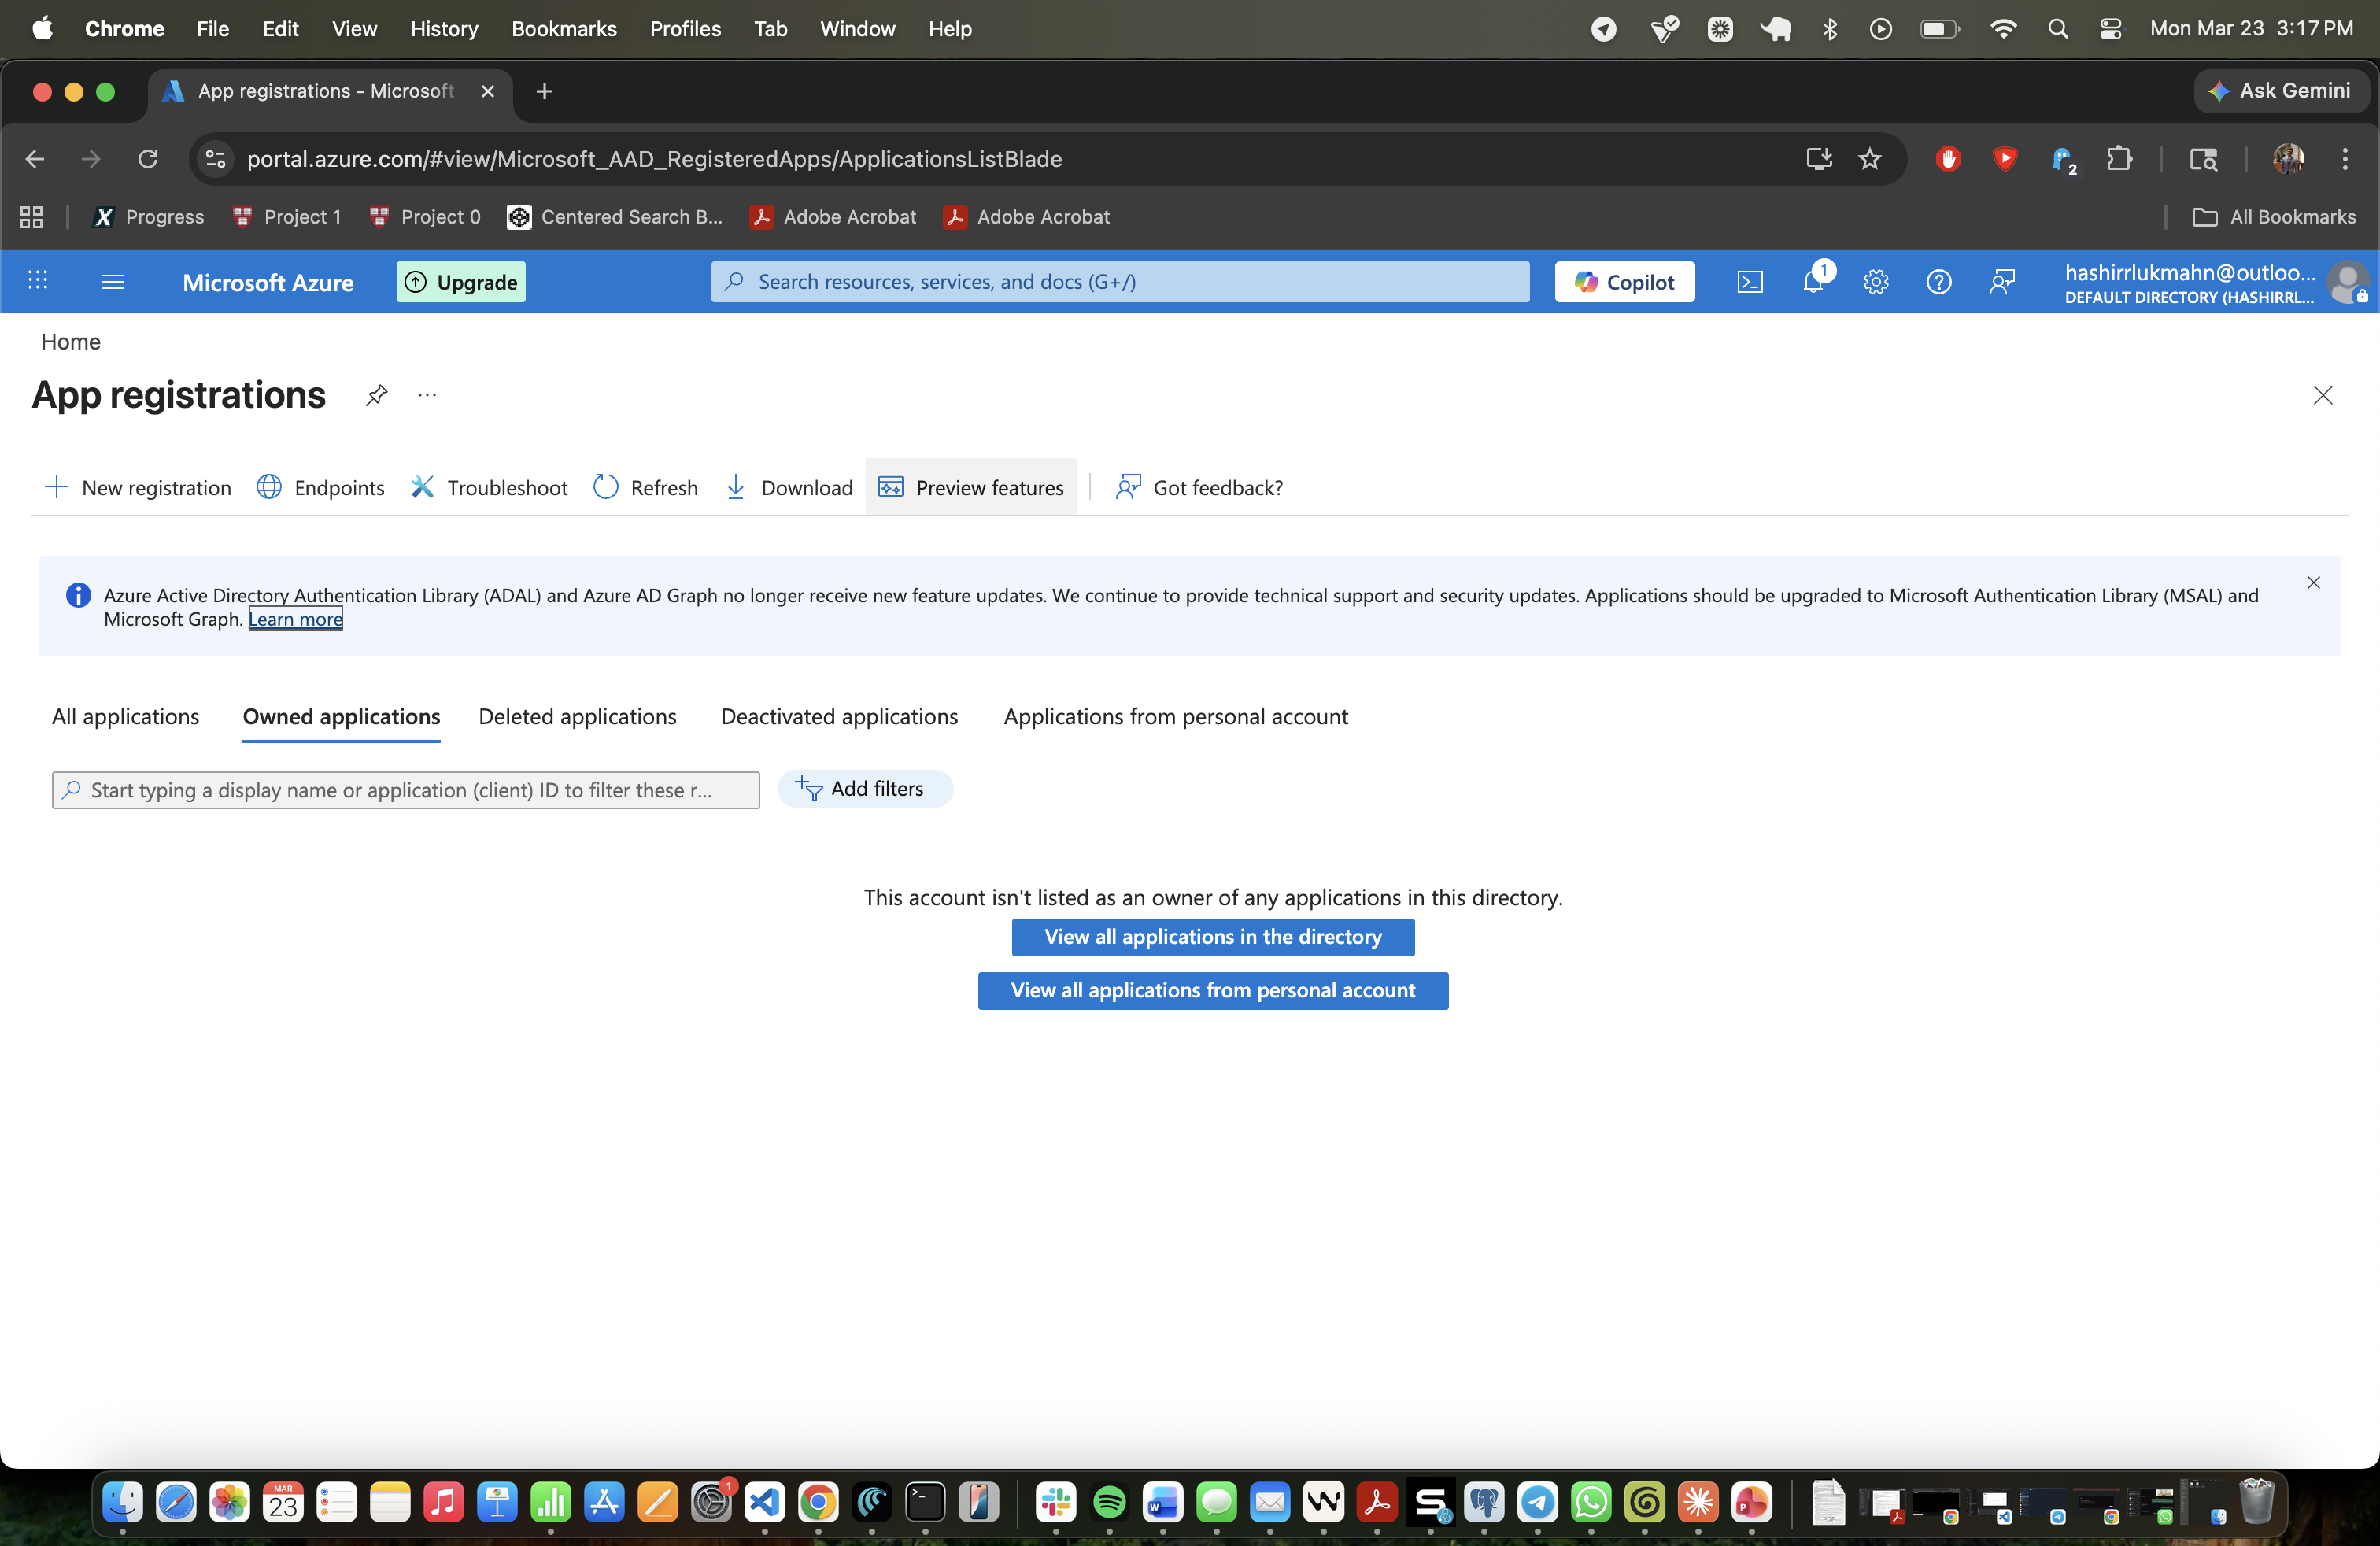Click the display name filter field
The image size is (2380, 1546).
(x=404, y=790)
